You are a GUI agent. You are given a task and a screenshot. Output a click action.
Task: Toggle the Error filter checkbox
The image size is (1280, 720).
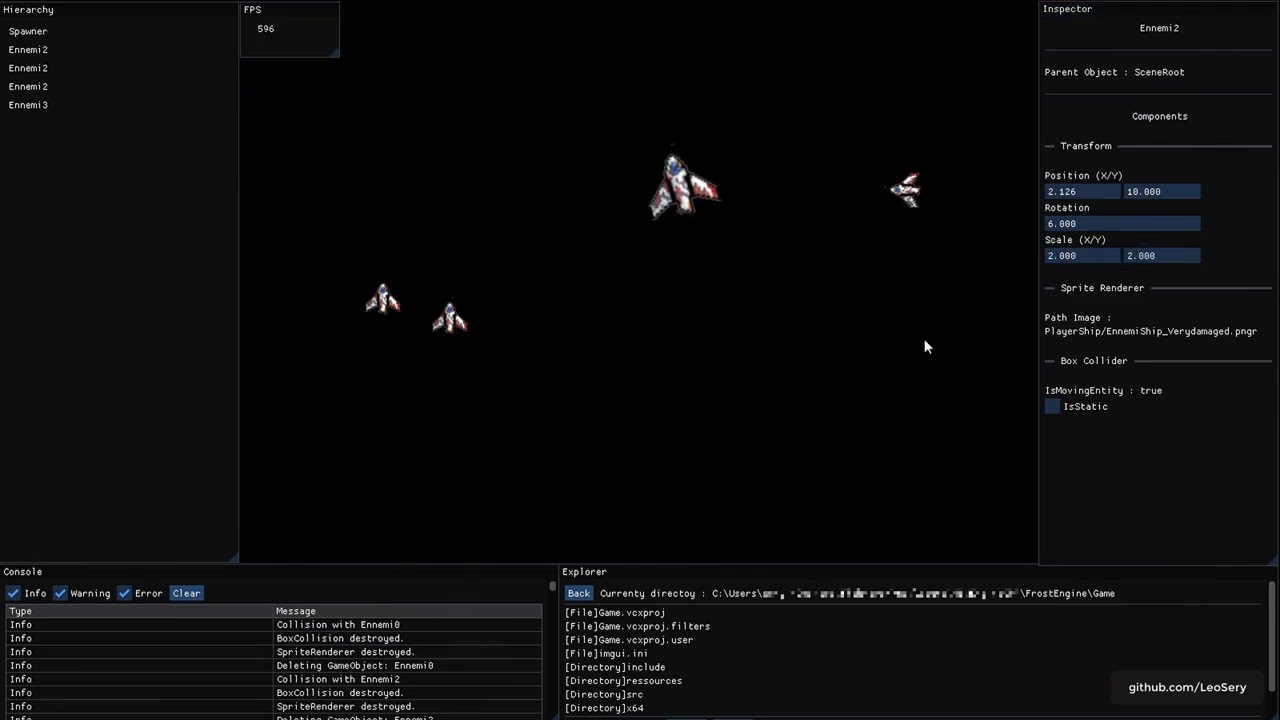[124, 593]
